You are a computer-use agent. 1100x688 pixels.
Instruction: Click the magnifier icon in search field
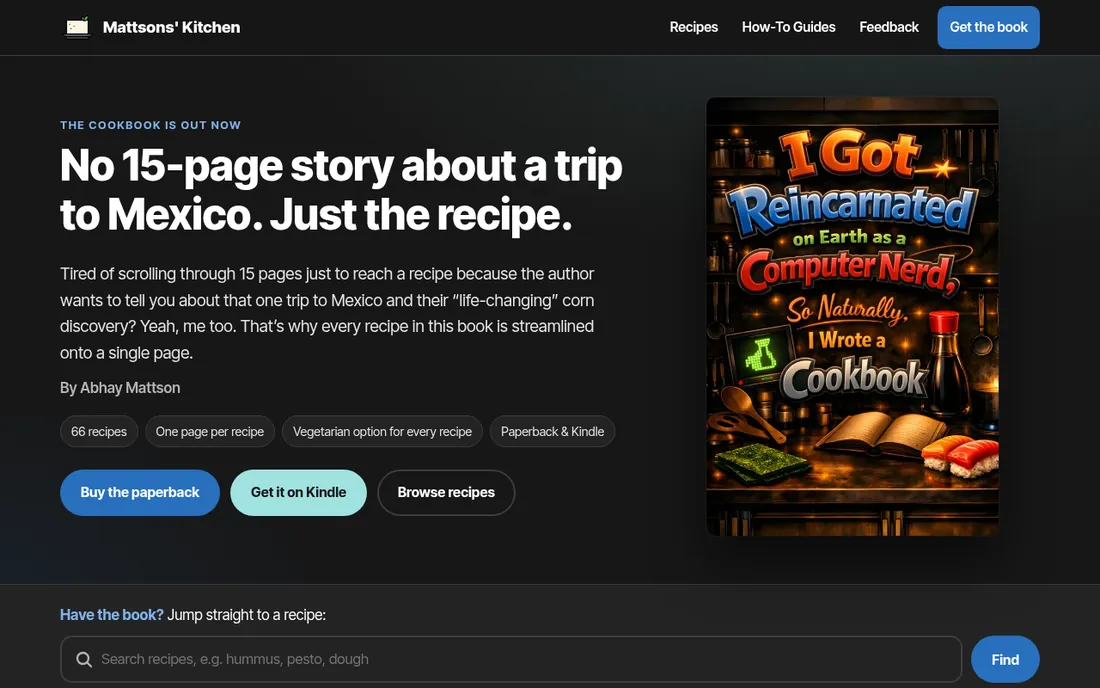tap(84, 659)
